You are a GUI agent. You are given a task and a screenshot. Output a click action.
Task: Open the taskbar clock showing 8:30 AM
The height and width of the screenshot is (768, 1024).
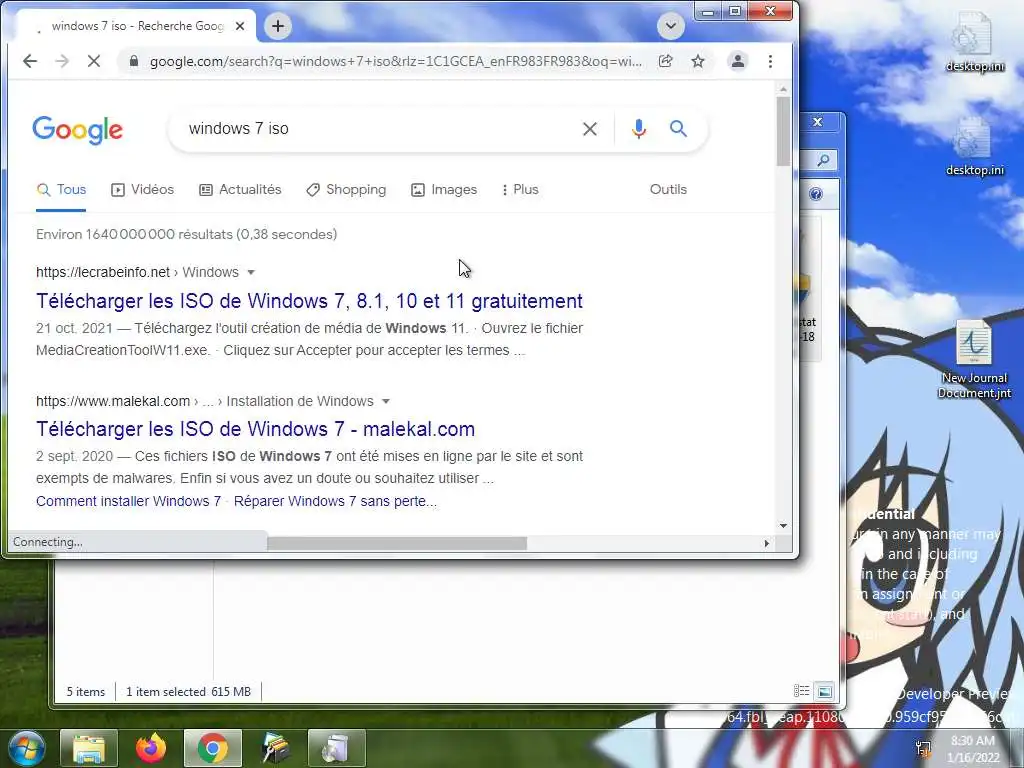pyautogui.click(x=973, y=749)
